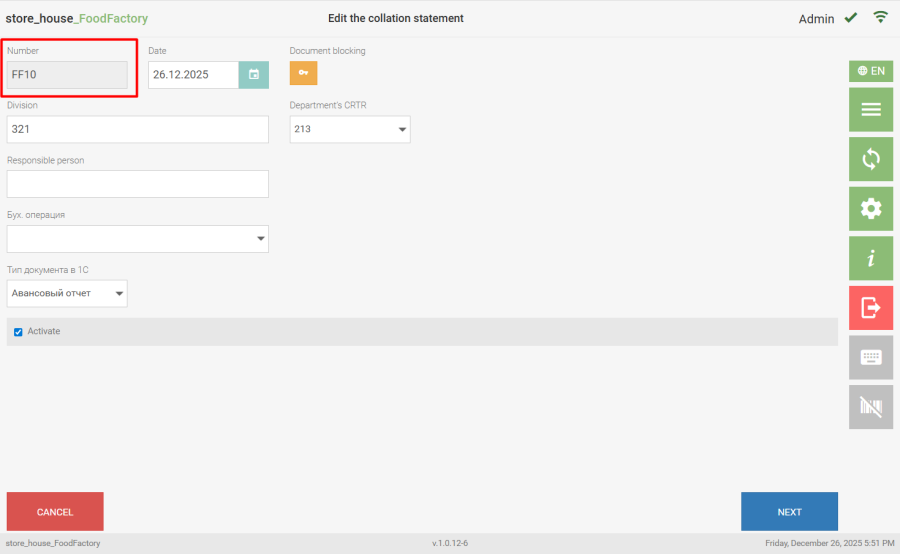Switch language with the EN button
Screen dimensions: 900x554
click(x=870, y=71)
